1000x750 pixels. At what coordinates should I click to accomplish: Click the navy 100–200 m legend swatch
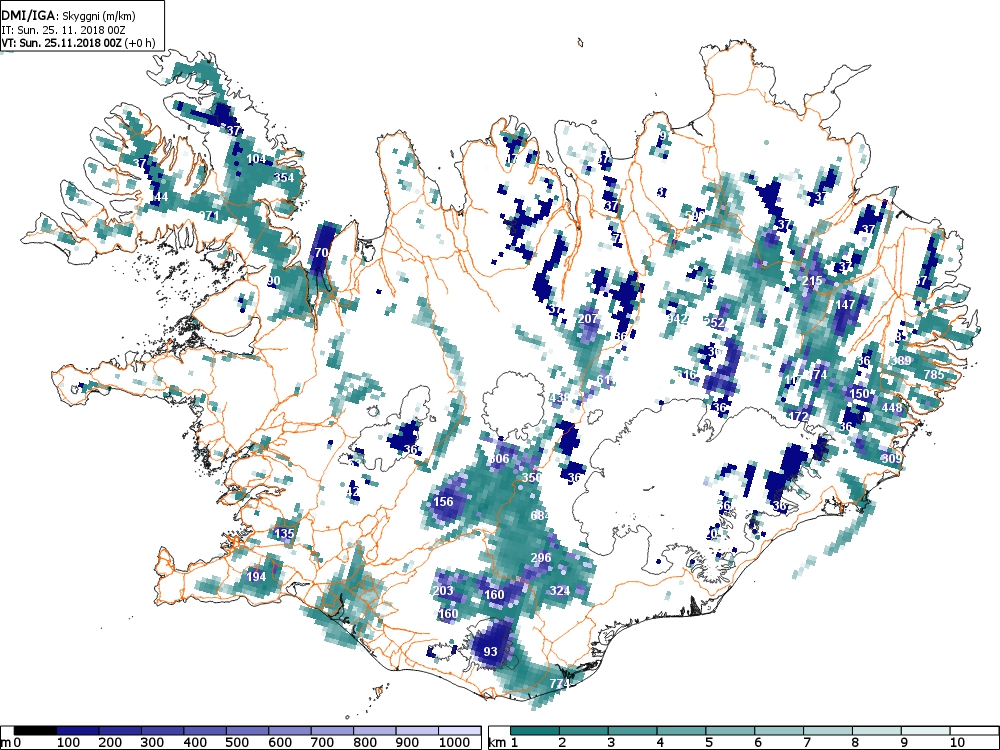tap(78, 731)
